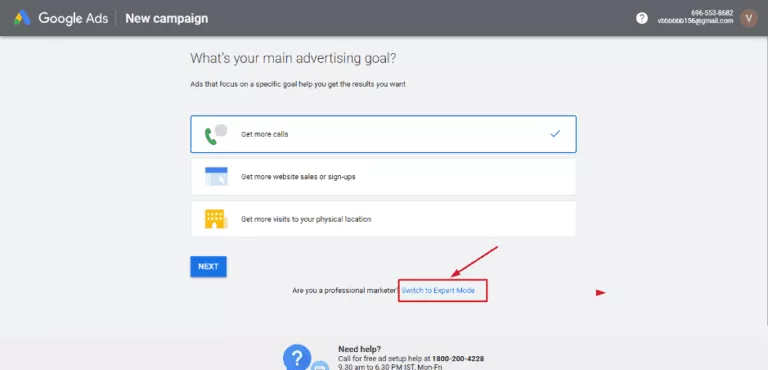Click the help phone number 1800-200-4228
768x370 pixels.
tap(458, 359)
